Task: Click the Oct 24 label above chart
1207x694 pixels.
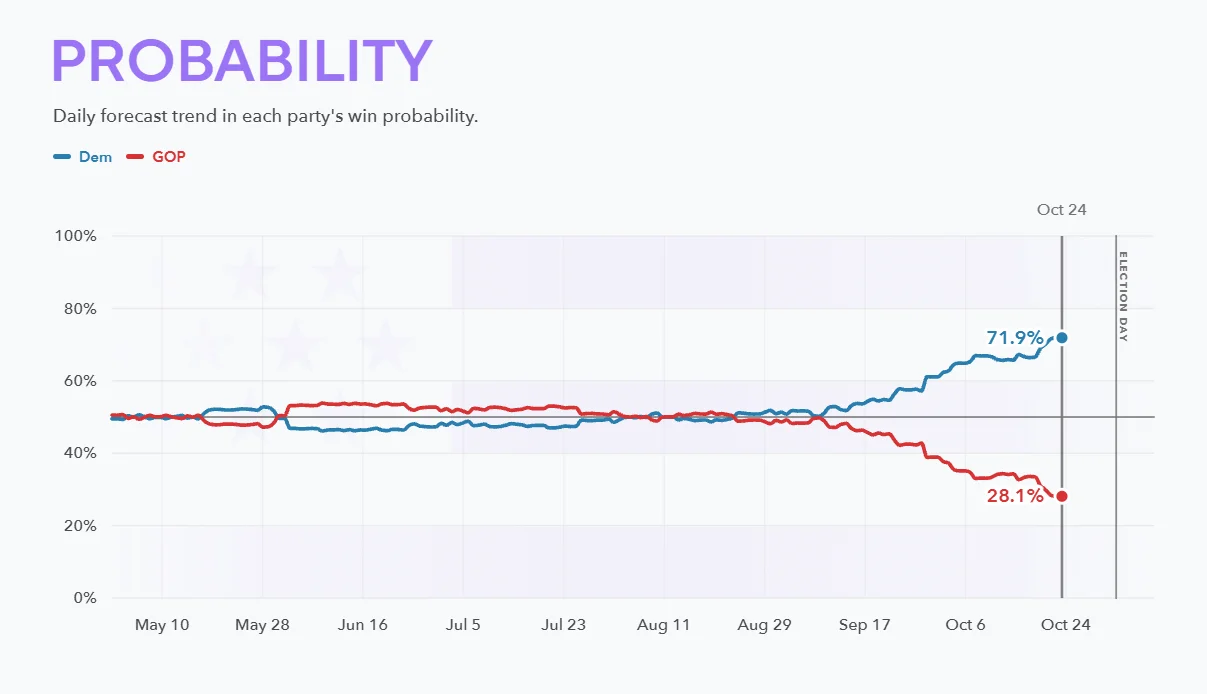Action: [x=1062, y=210]
